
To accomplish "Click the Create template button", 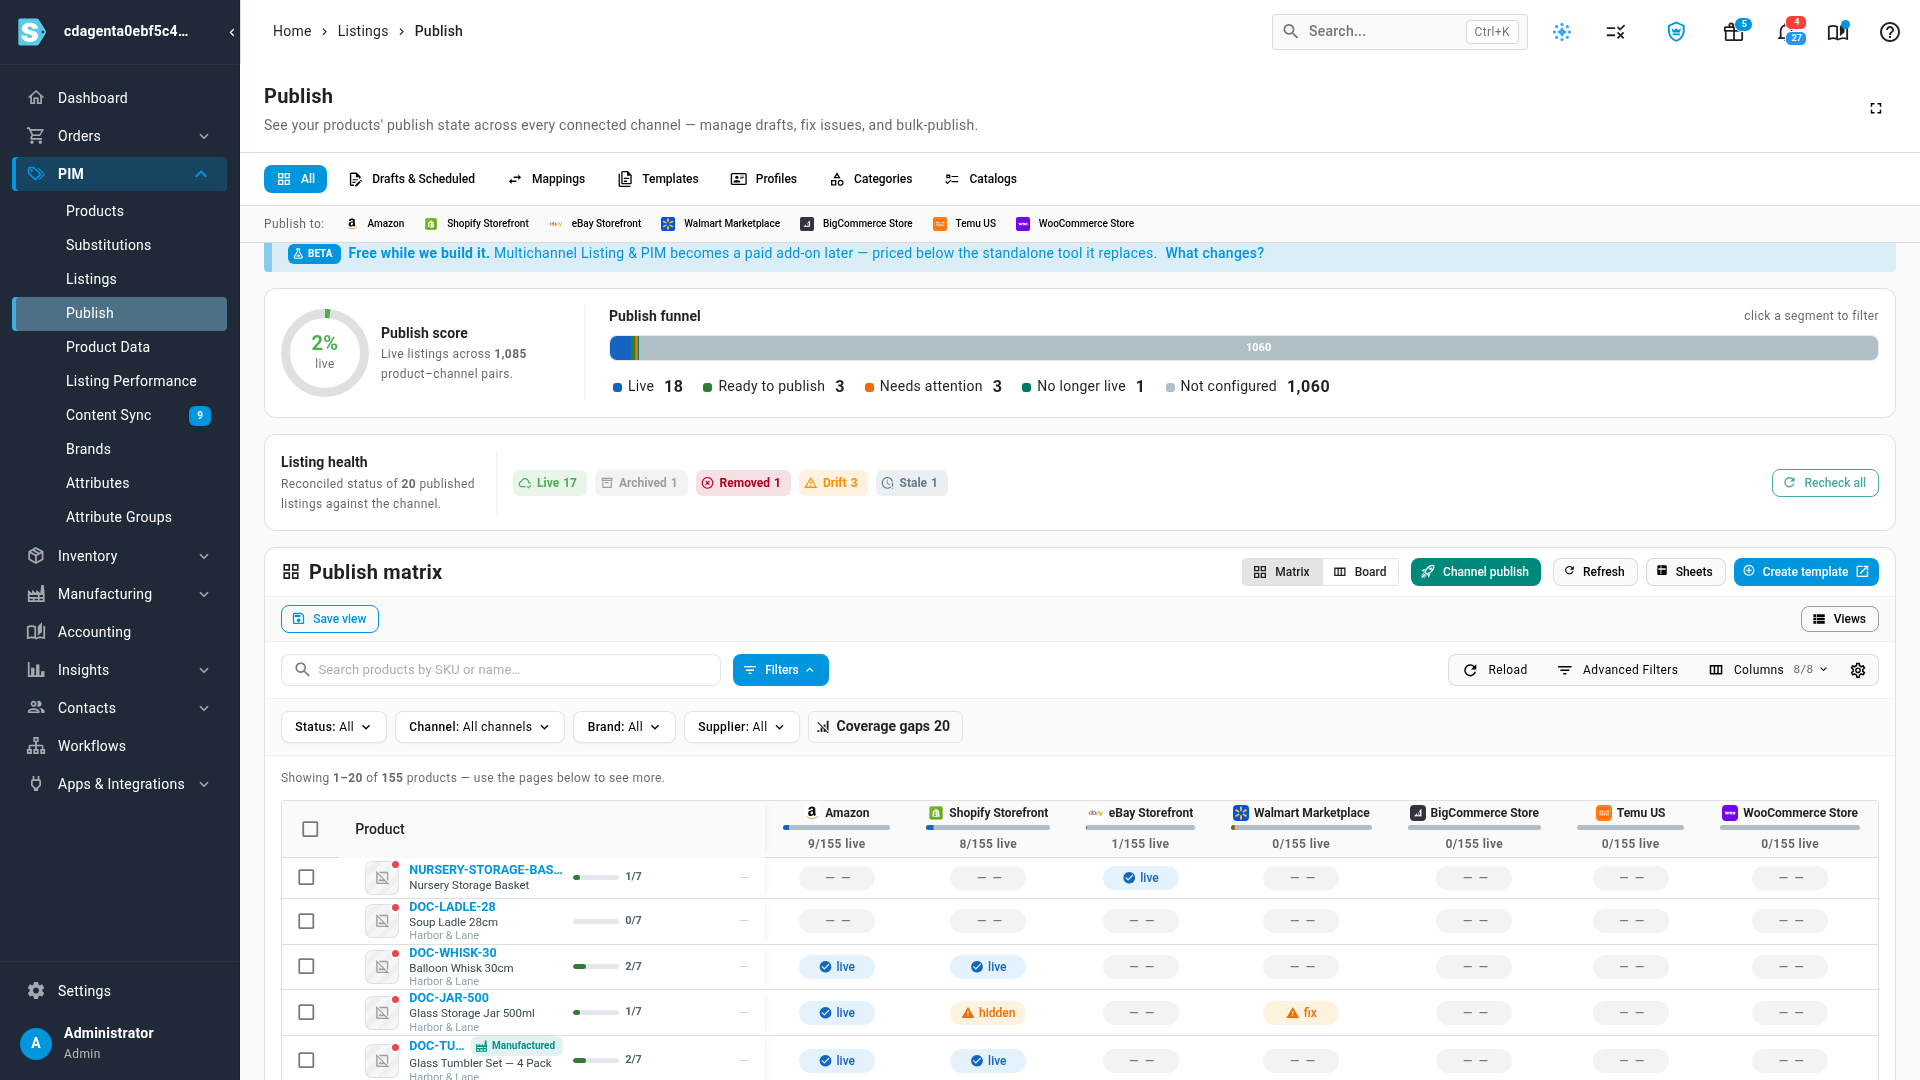I will pos(1806,572).
